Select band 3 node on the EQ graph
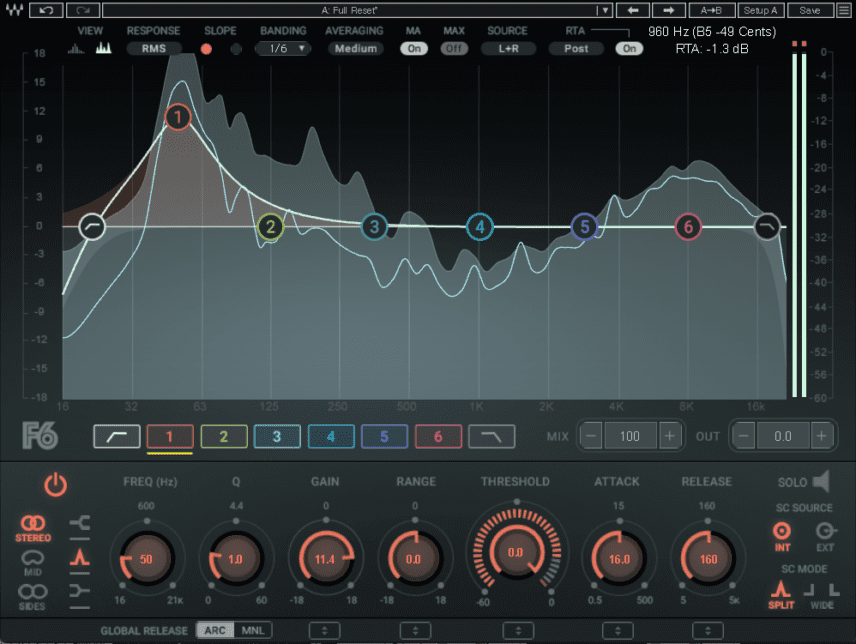Screen dimensions: 856x644 point(374,226)
